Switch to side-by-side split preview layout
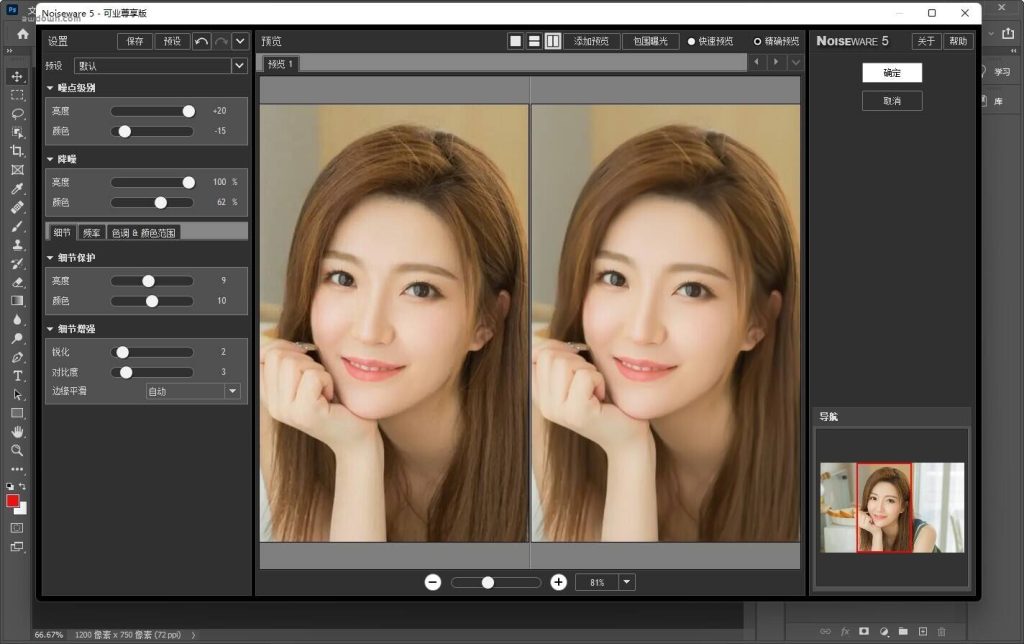 [x=553, y=41]
